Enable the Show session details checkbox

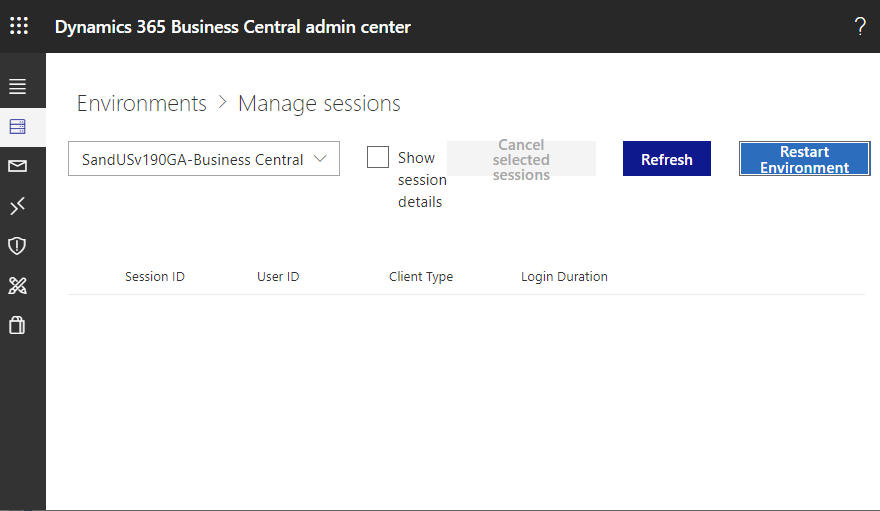coord(378,157)
